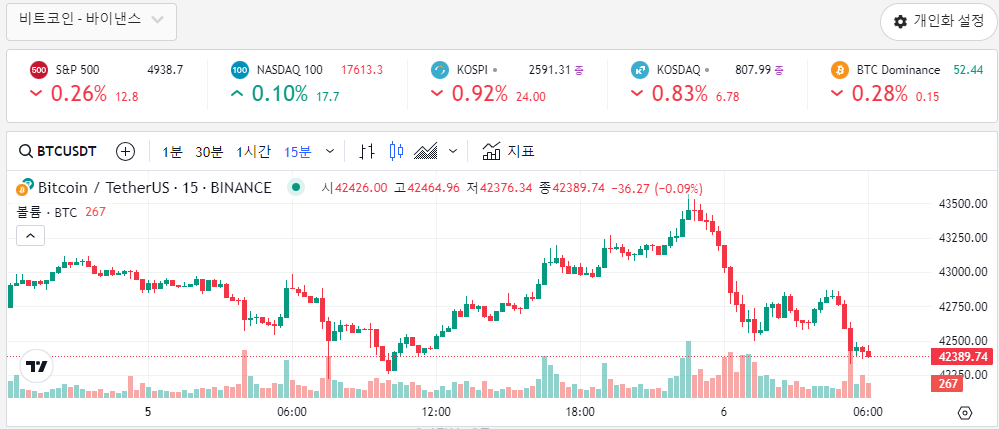Image resolution: width=999 pixels, height=429 pixels.
Task: Switch to the 30분 interval
Action: click(x=209, y=152)
